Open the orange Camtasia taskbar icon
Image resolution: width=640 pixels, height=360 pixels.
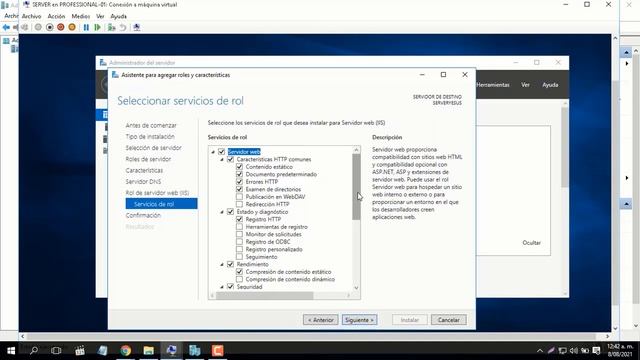pos(218,350)
